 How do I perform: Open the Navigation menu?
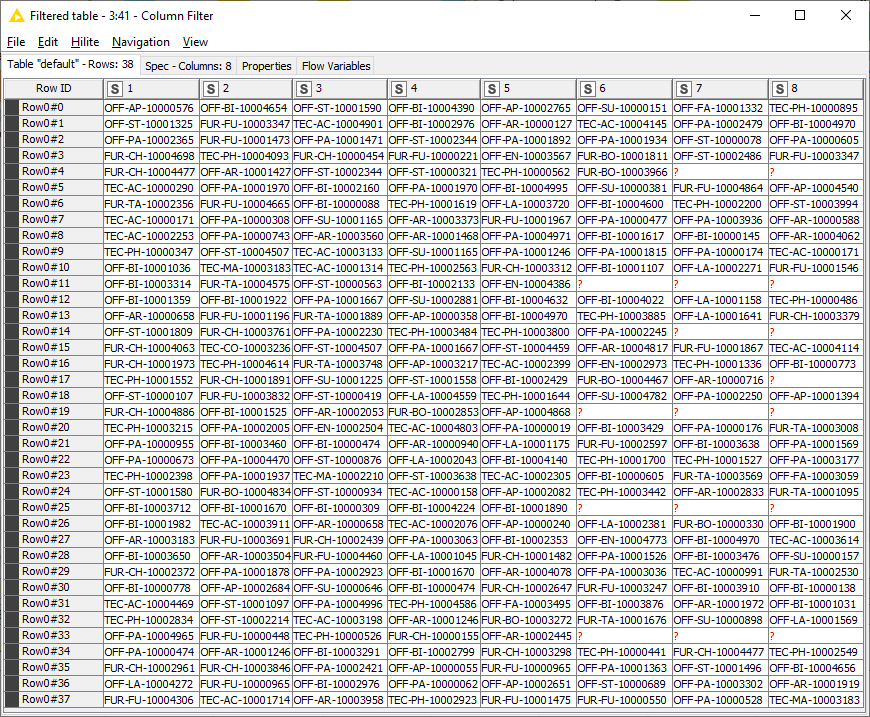coord(140,42)
